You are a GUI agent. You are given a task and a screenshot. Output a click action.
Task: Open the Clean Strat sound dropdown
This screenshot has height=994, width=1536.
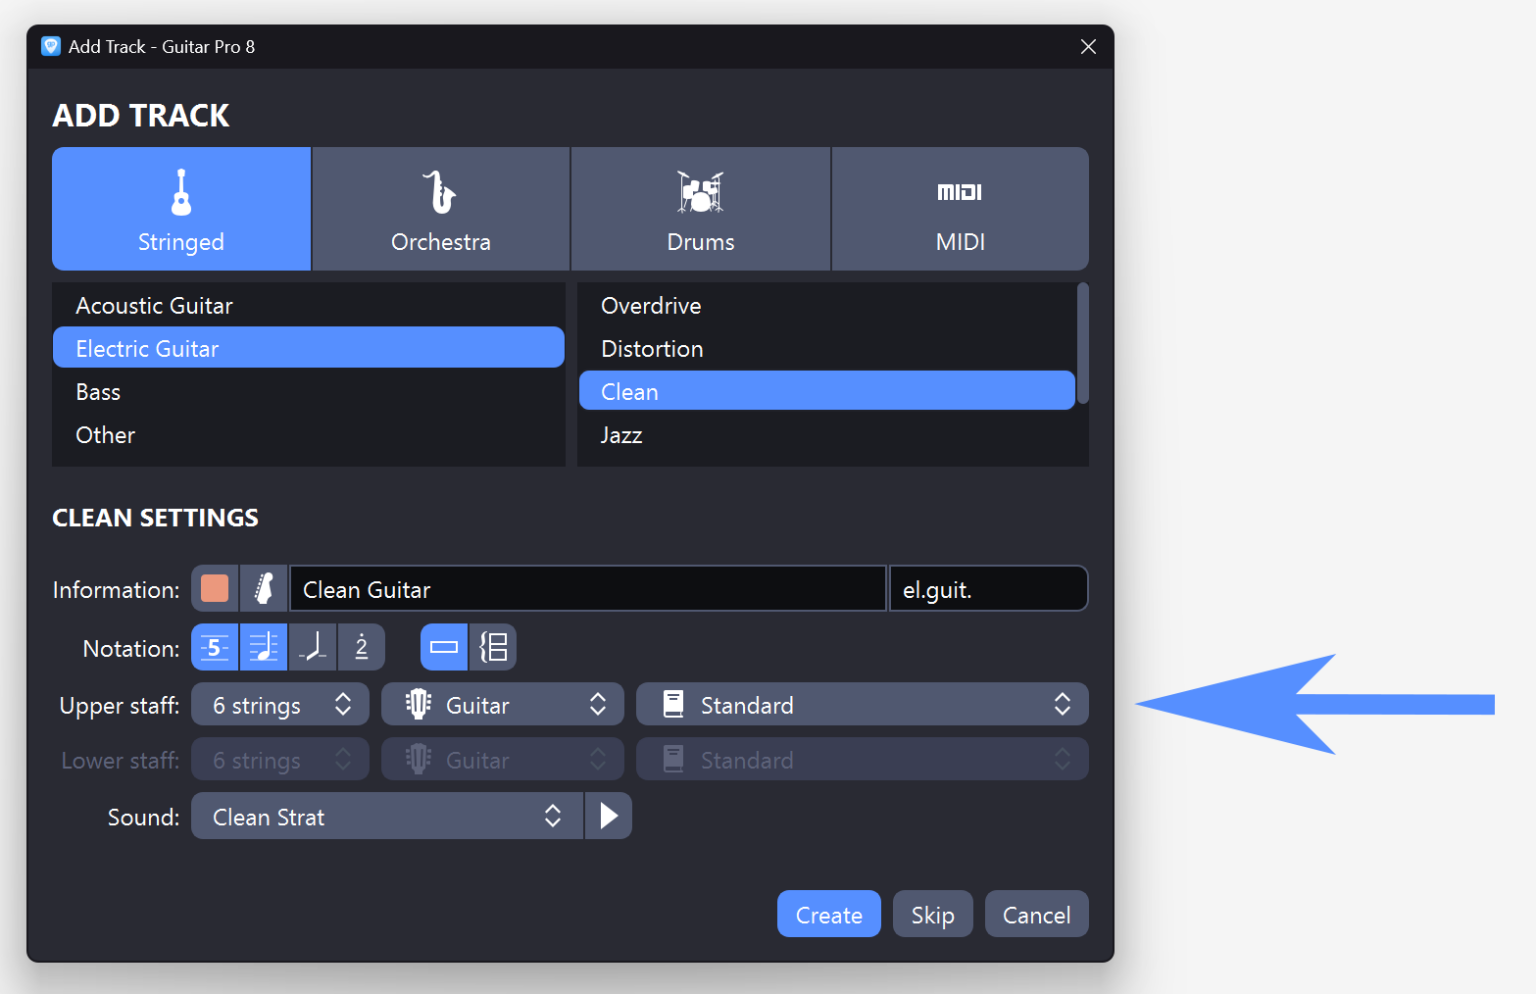point(387,816)
